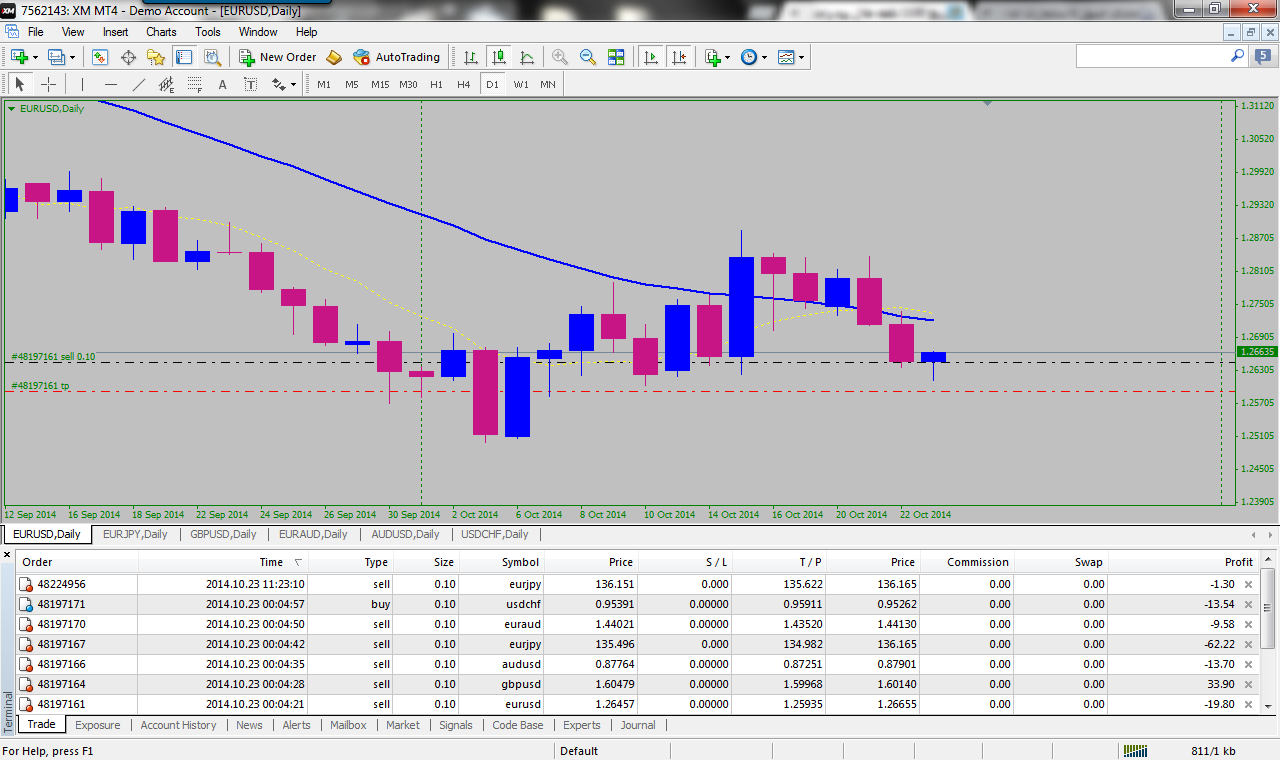This screenshot has width=1280, height=760.
Task: Close order 48224956 with its X
Action: tap(1247, 584)
